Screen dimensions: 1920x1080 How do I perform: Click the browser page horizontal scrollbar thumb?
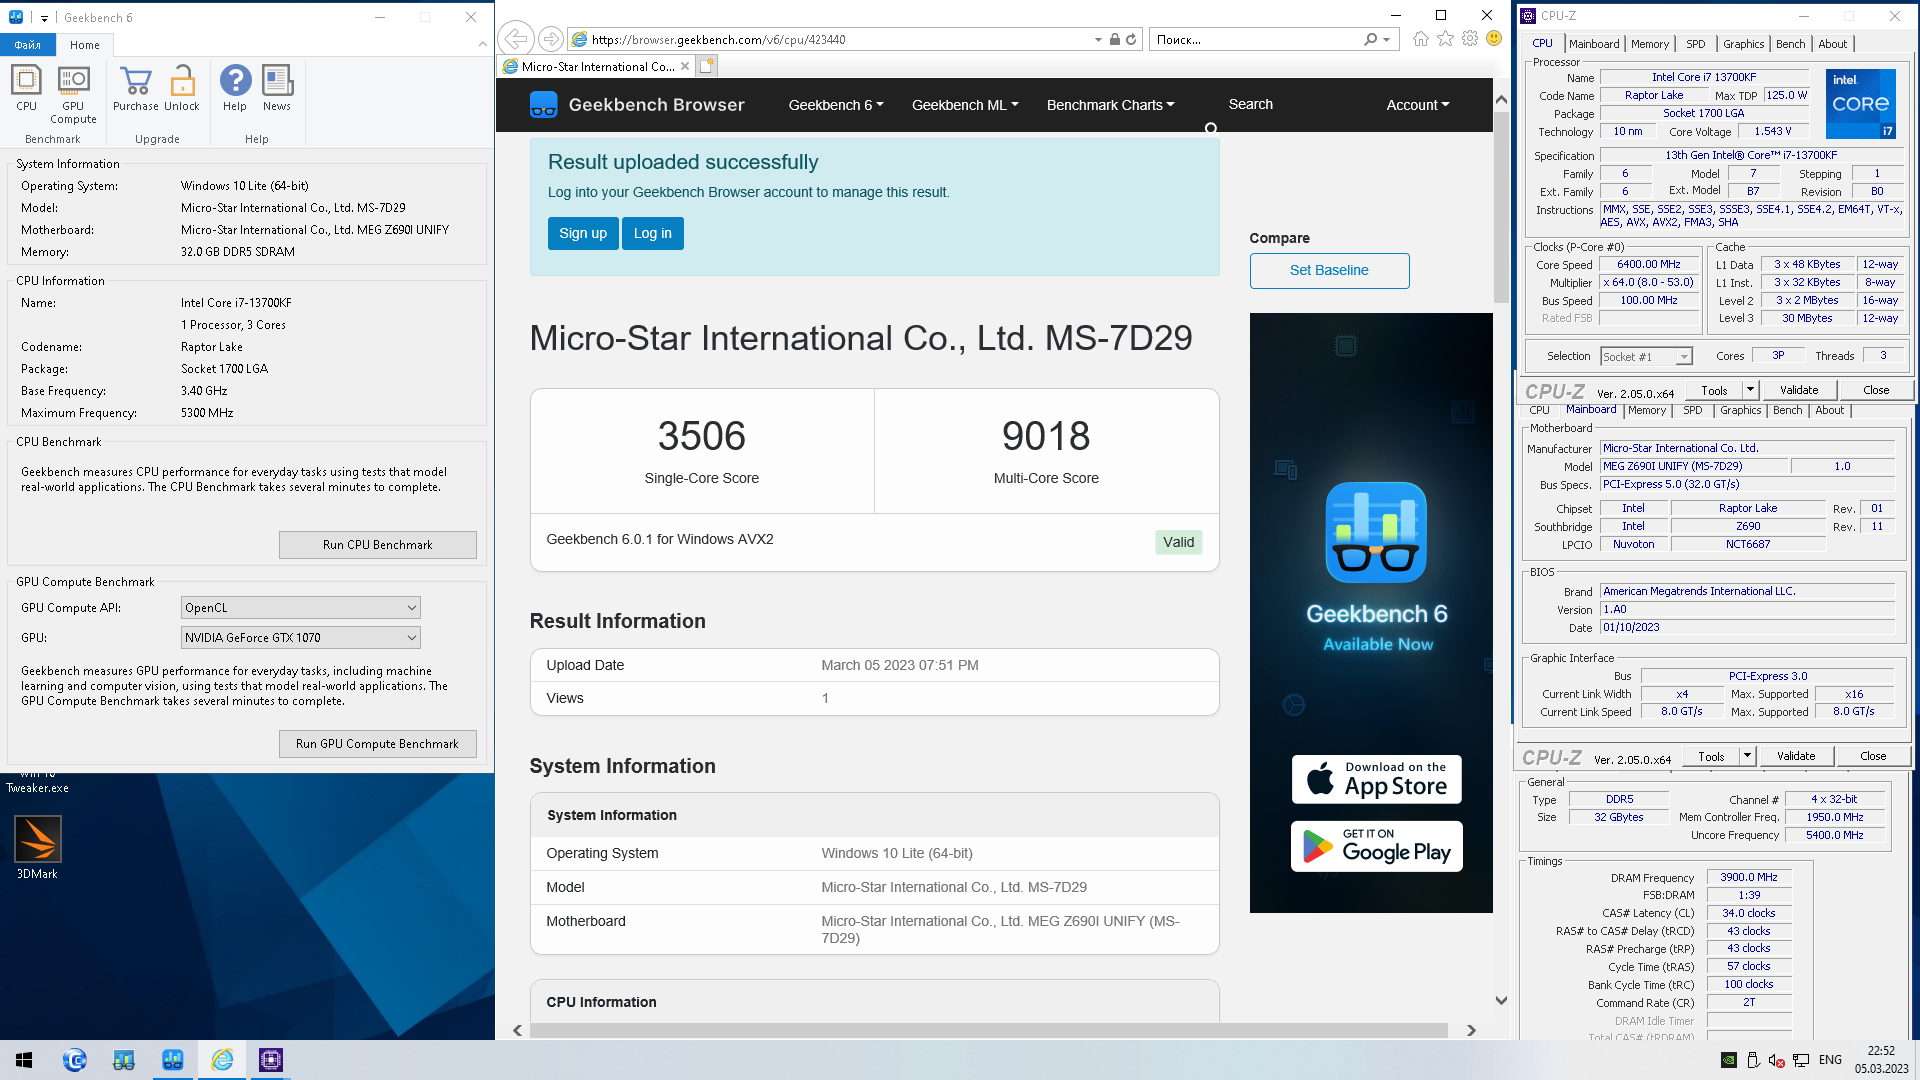click(988, 1030)
